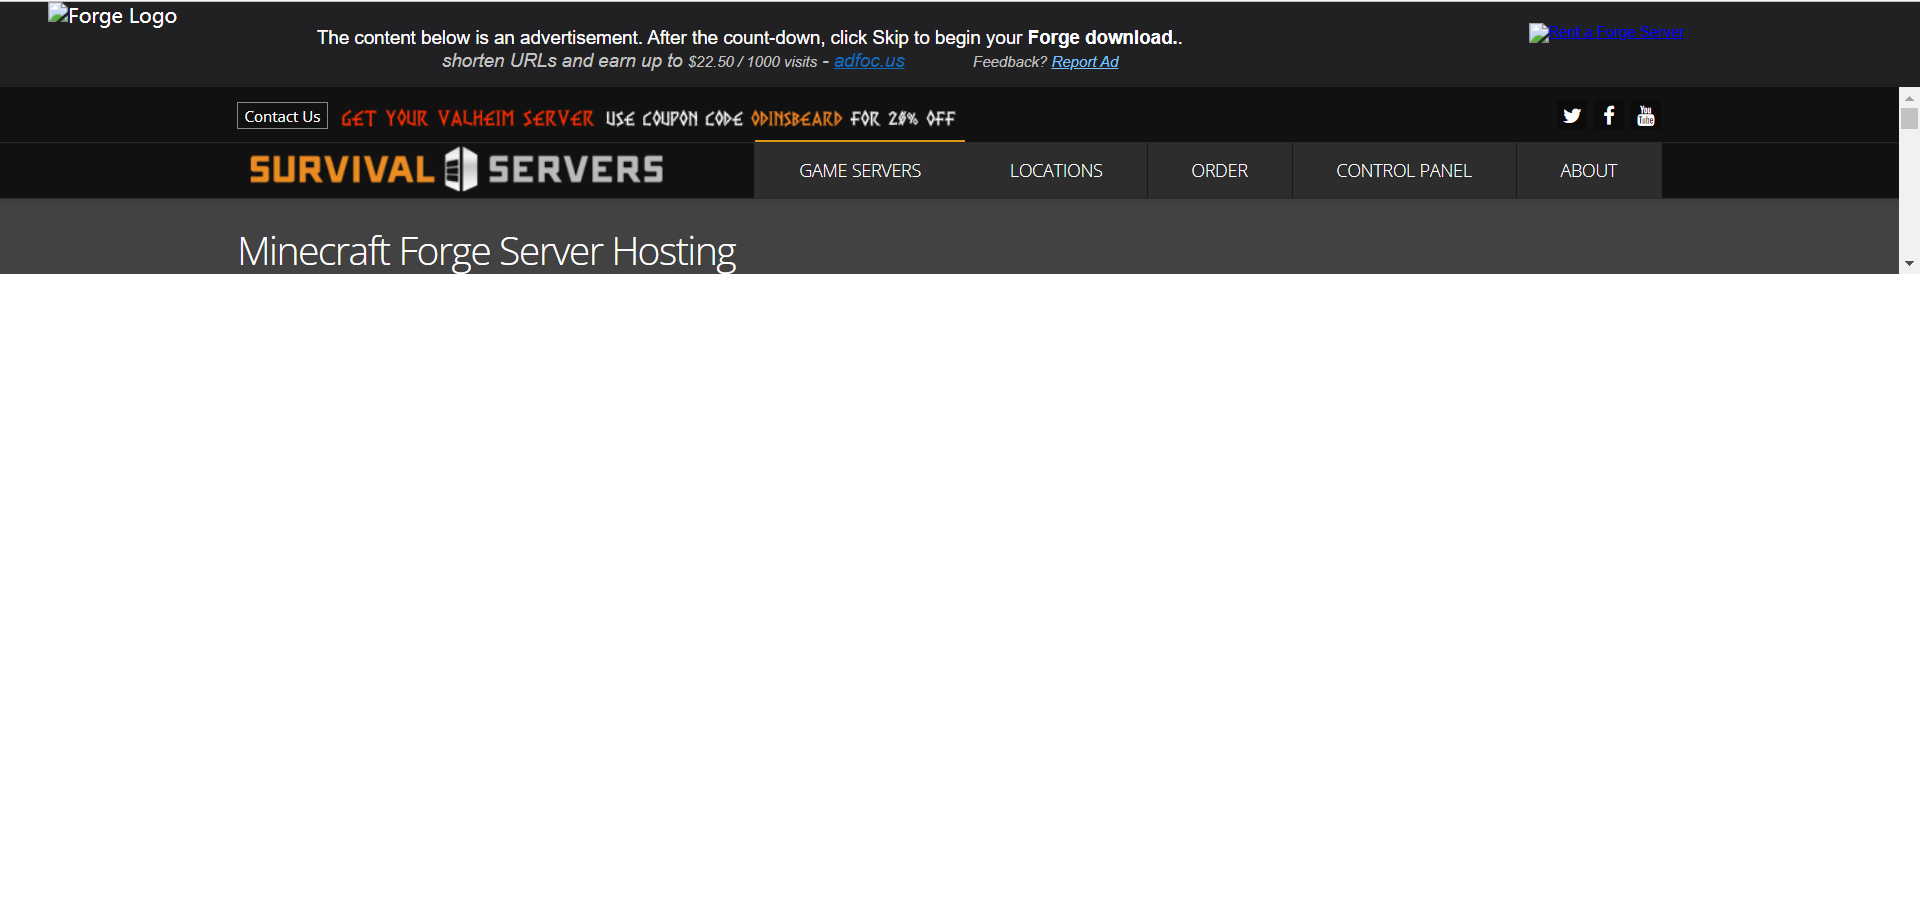Click the Report Ad link

(x=1084, y=62)
